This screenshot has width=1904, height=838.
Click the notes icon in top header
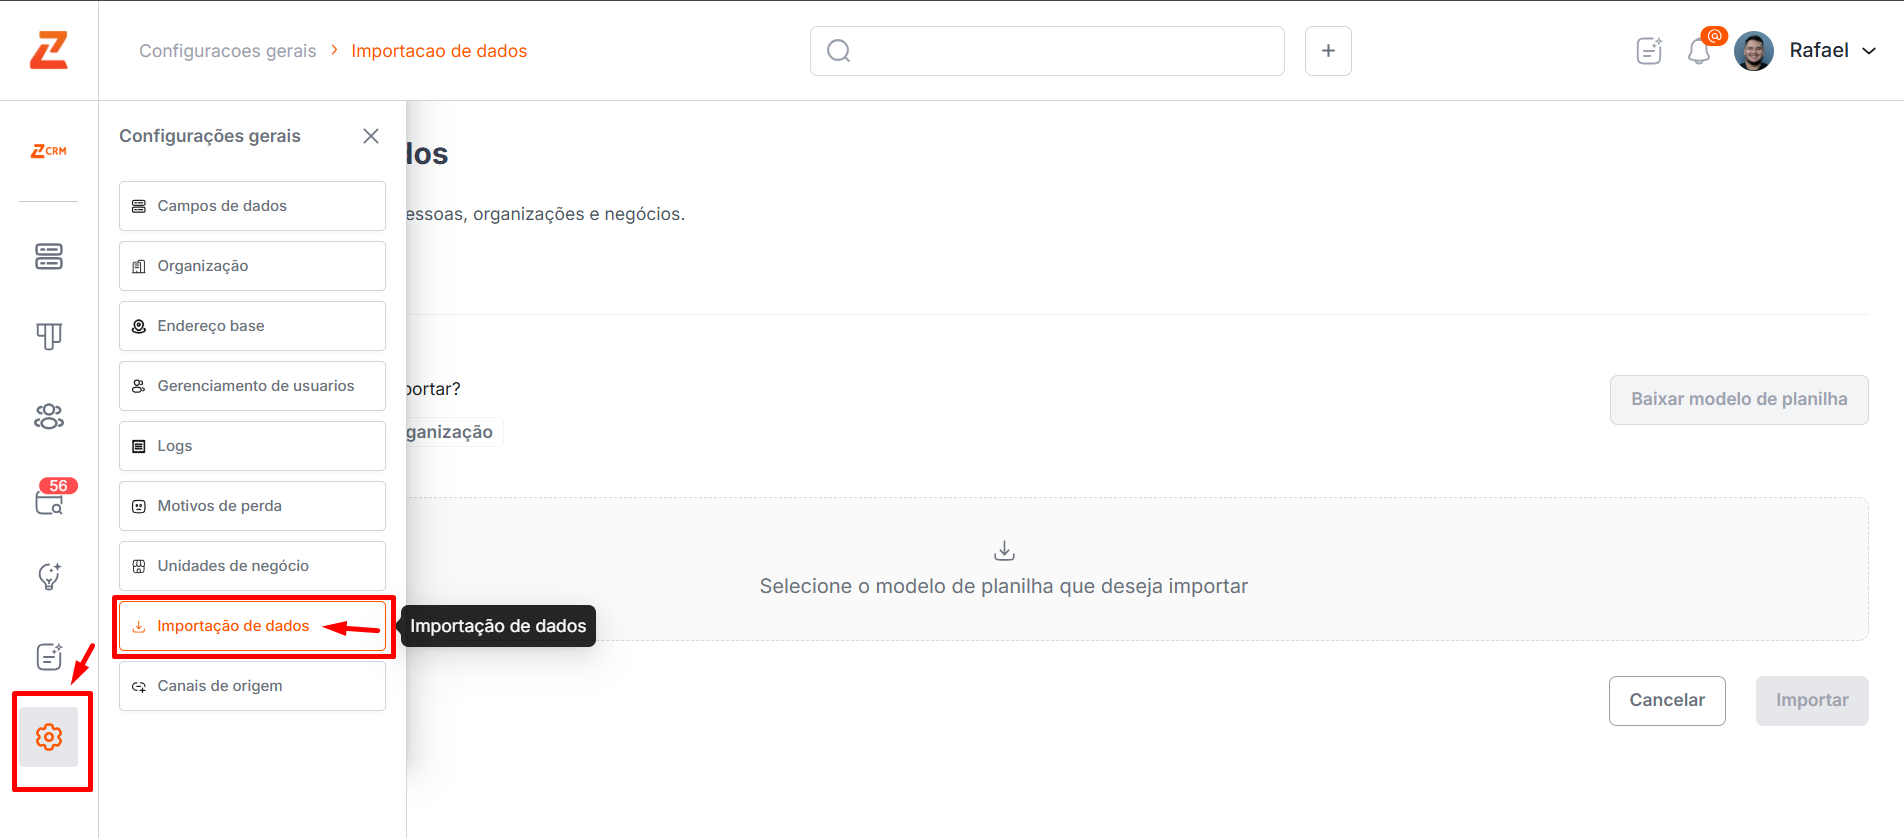click(x=1649, y=51)
